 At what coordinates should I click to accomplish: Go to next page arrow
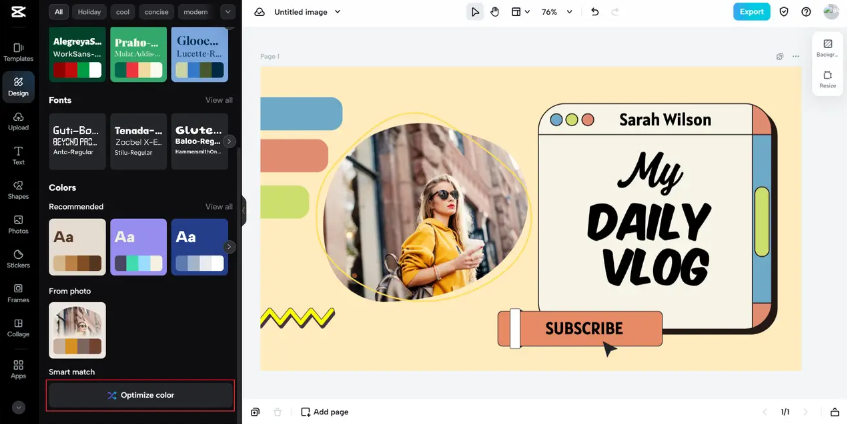pos(805,412)
